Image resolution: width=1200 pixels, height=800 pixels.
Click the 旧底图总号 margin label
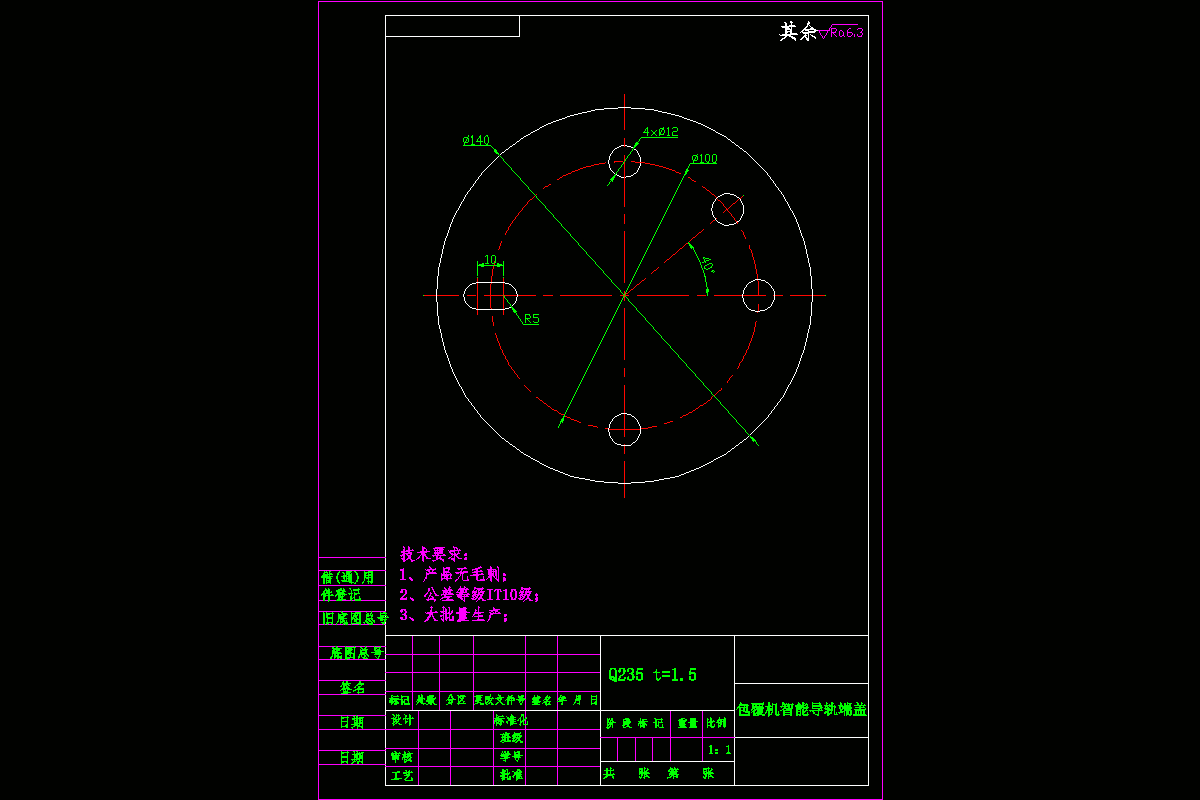pyautogui.click(x=354, y=619)
